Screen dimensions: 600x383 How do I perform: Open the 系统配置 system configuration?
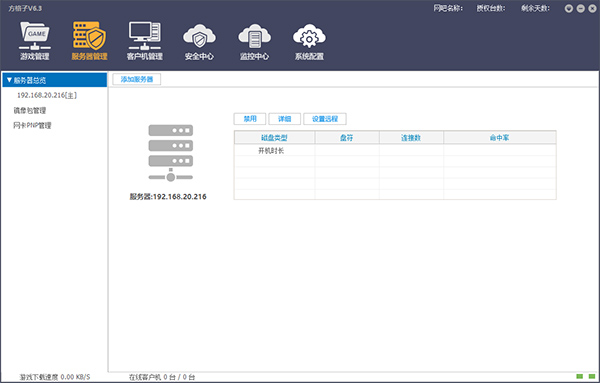[x=309, y=41]
